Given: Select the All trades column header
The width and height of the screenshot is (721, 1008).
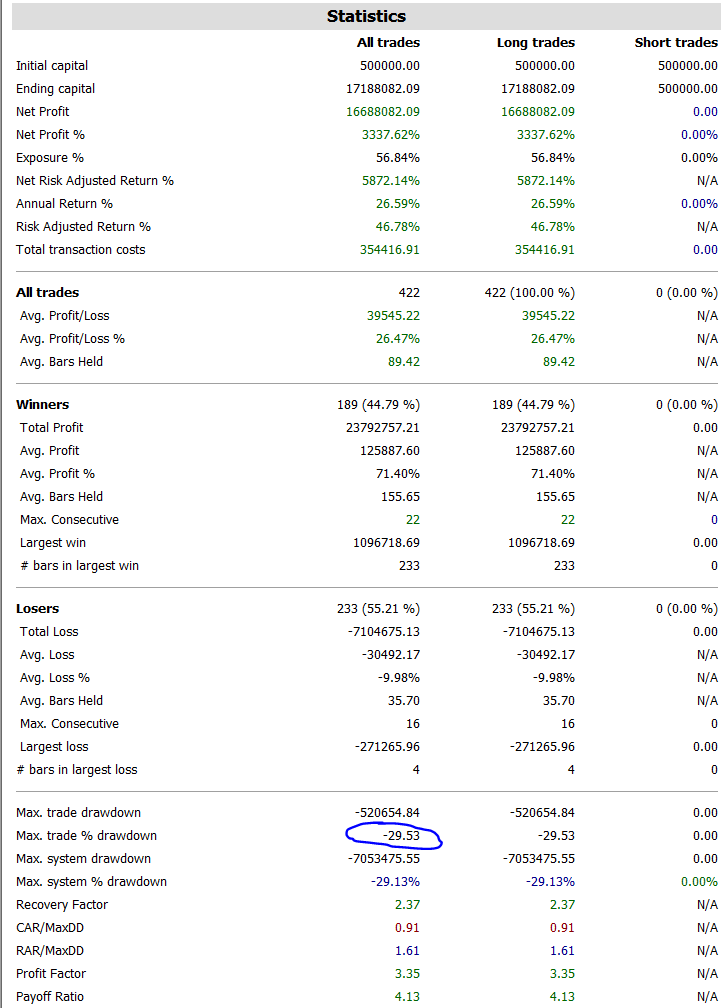Looking at the screenshot, I should pos(388,42).
